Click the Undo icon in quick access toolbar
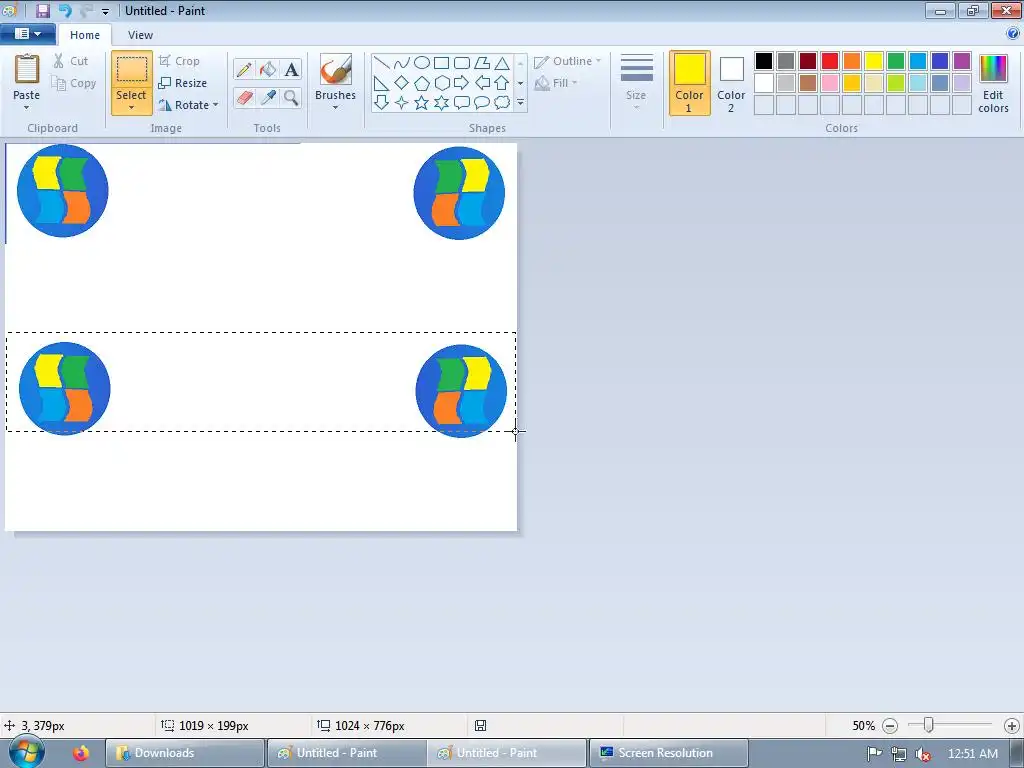 pos(64,10)
